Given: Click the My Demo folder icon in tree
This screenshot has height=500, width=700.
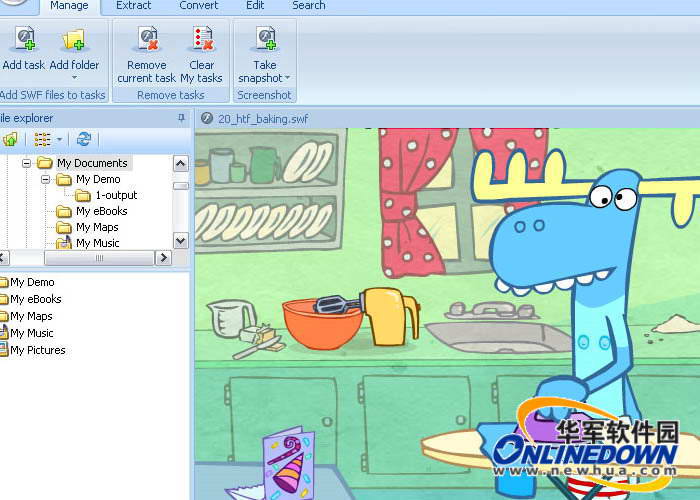Looking at the screenshot, I should 64,179.
